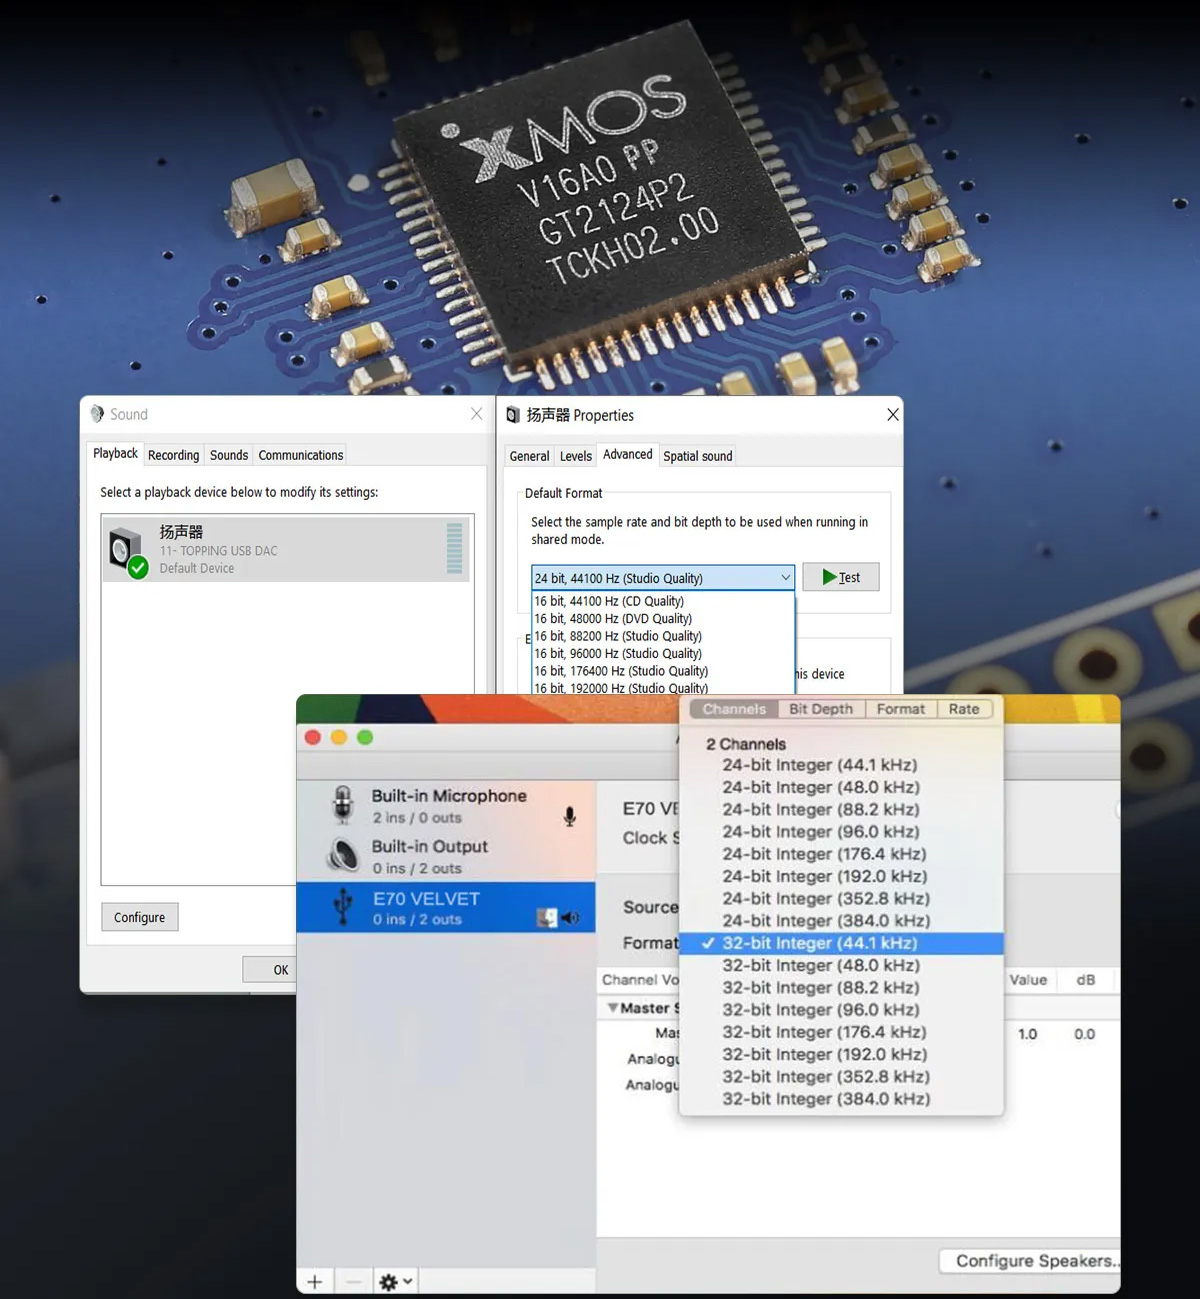Screen dimensions: 1200x1299
Task: Choose 16 bit, 48000 Hz (DVD Quality)
Action: pos(663,619)
